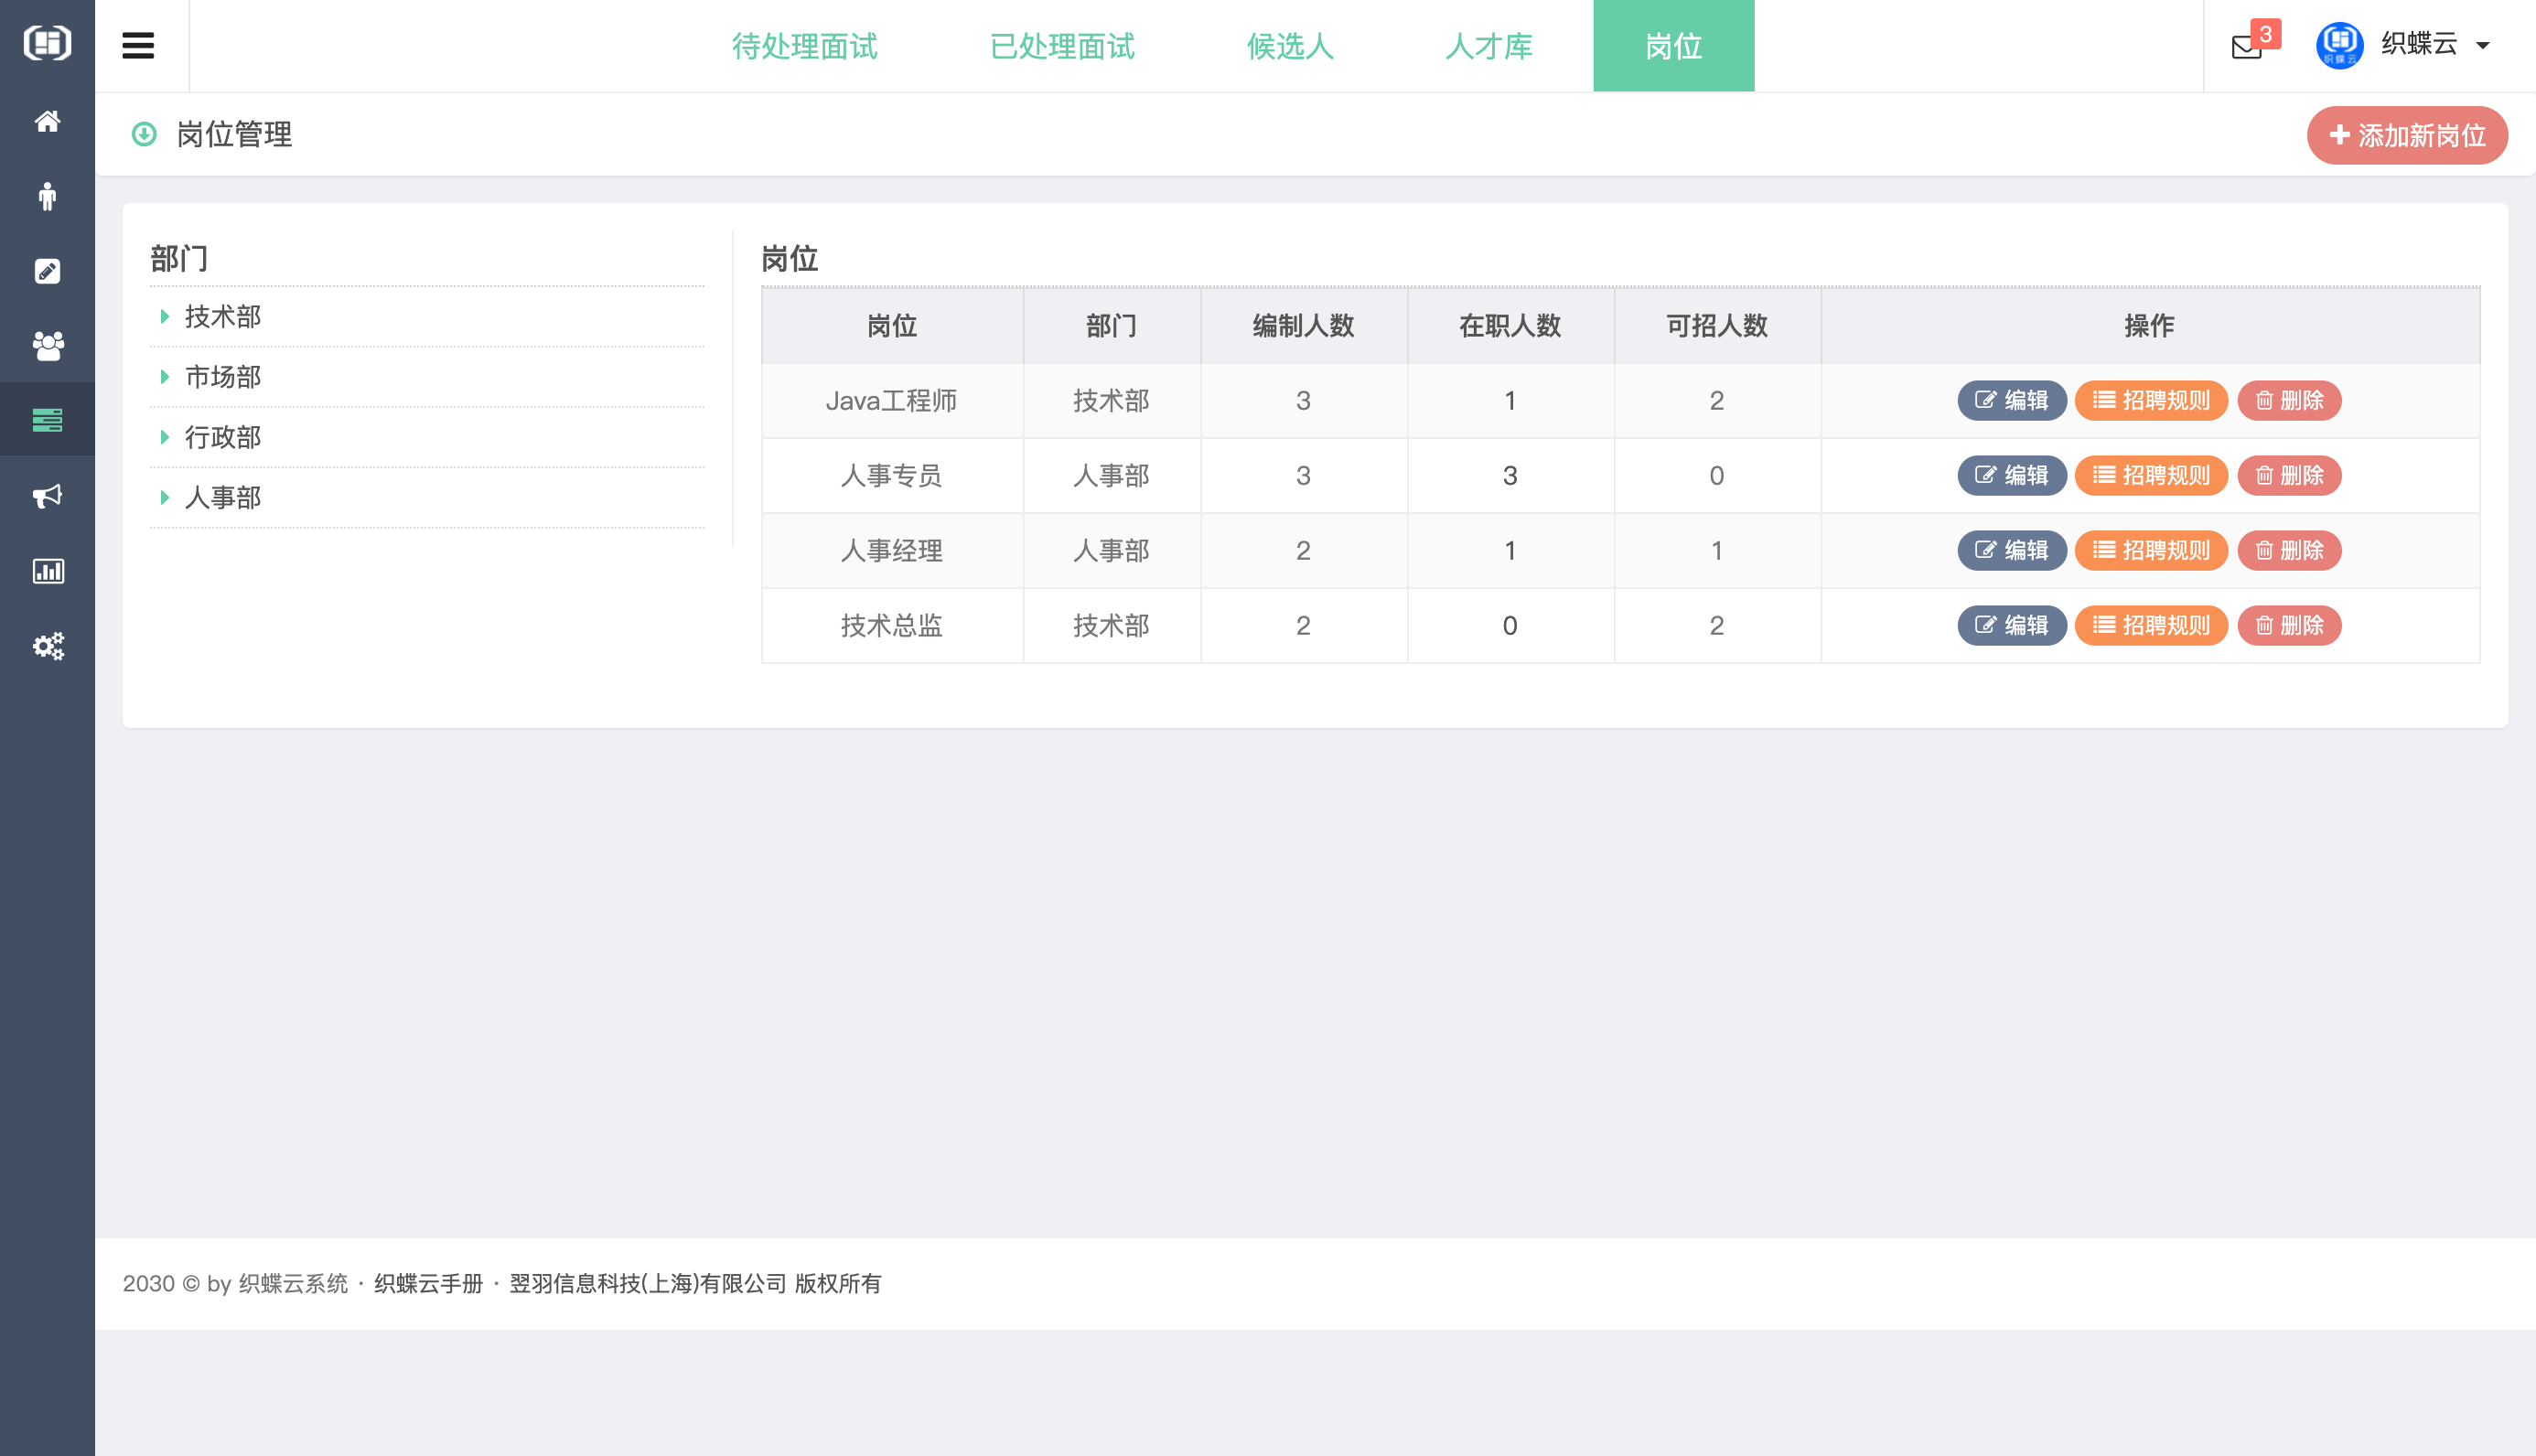The width and height of the screenshot is (2536, 1456).
Task: Open settings via gears icon
Action: point(47,646)
